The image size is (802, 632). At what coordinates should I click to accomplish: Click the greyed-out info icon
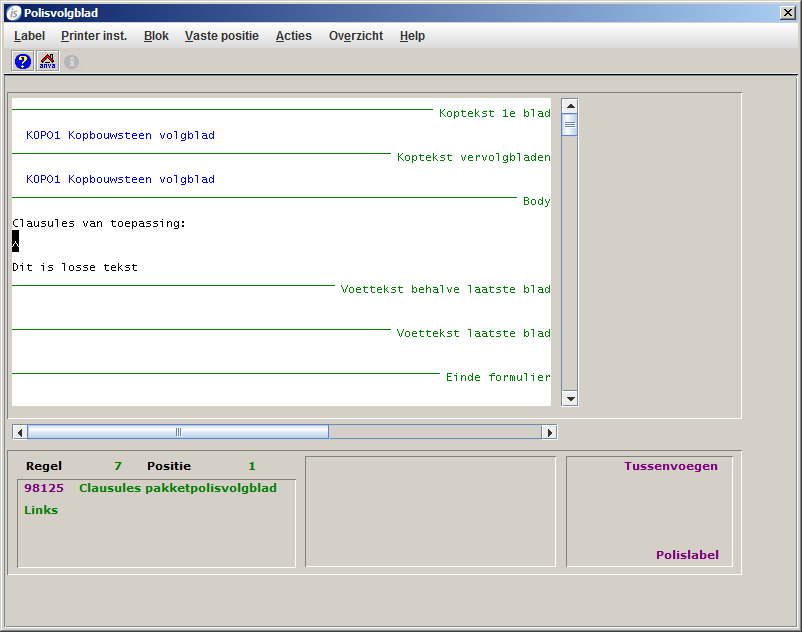pos(71,62)
